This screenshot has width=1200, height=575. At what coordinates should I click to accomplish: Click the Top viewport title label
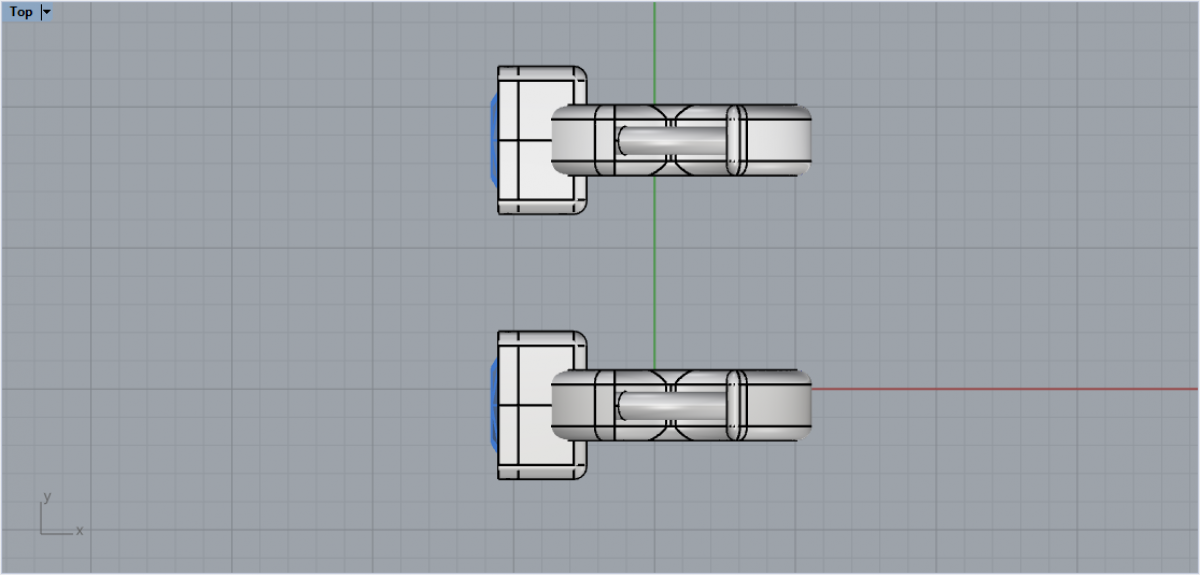(21, 12)
